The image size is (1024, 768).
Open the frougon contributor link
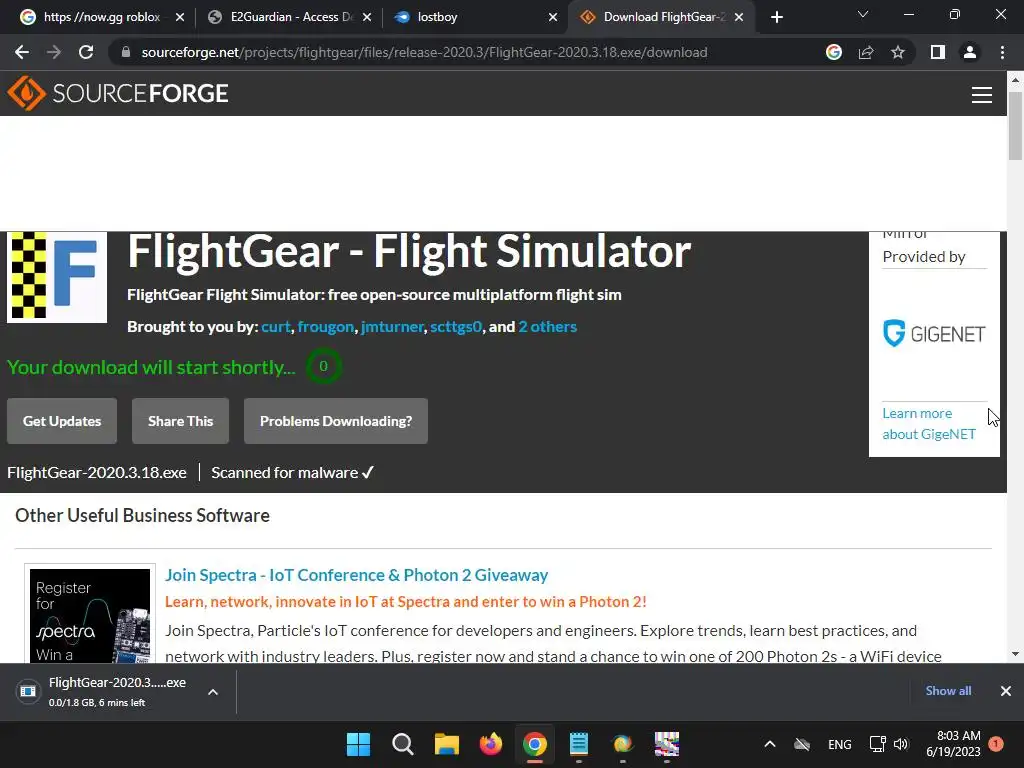click(326, 327)
